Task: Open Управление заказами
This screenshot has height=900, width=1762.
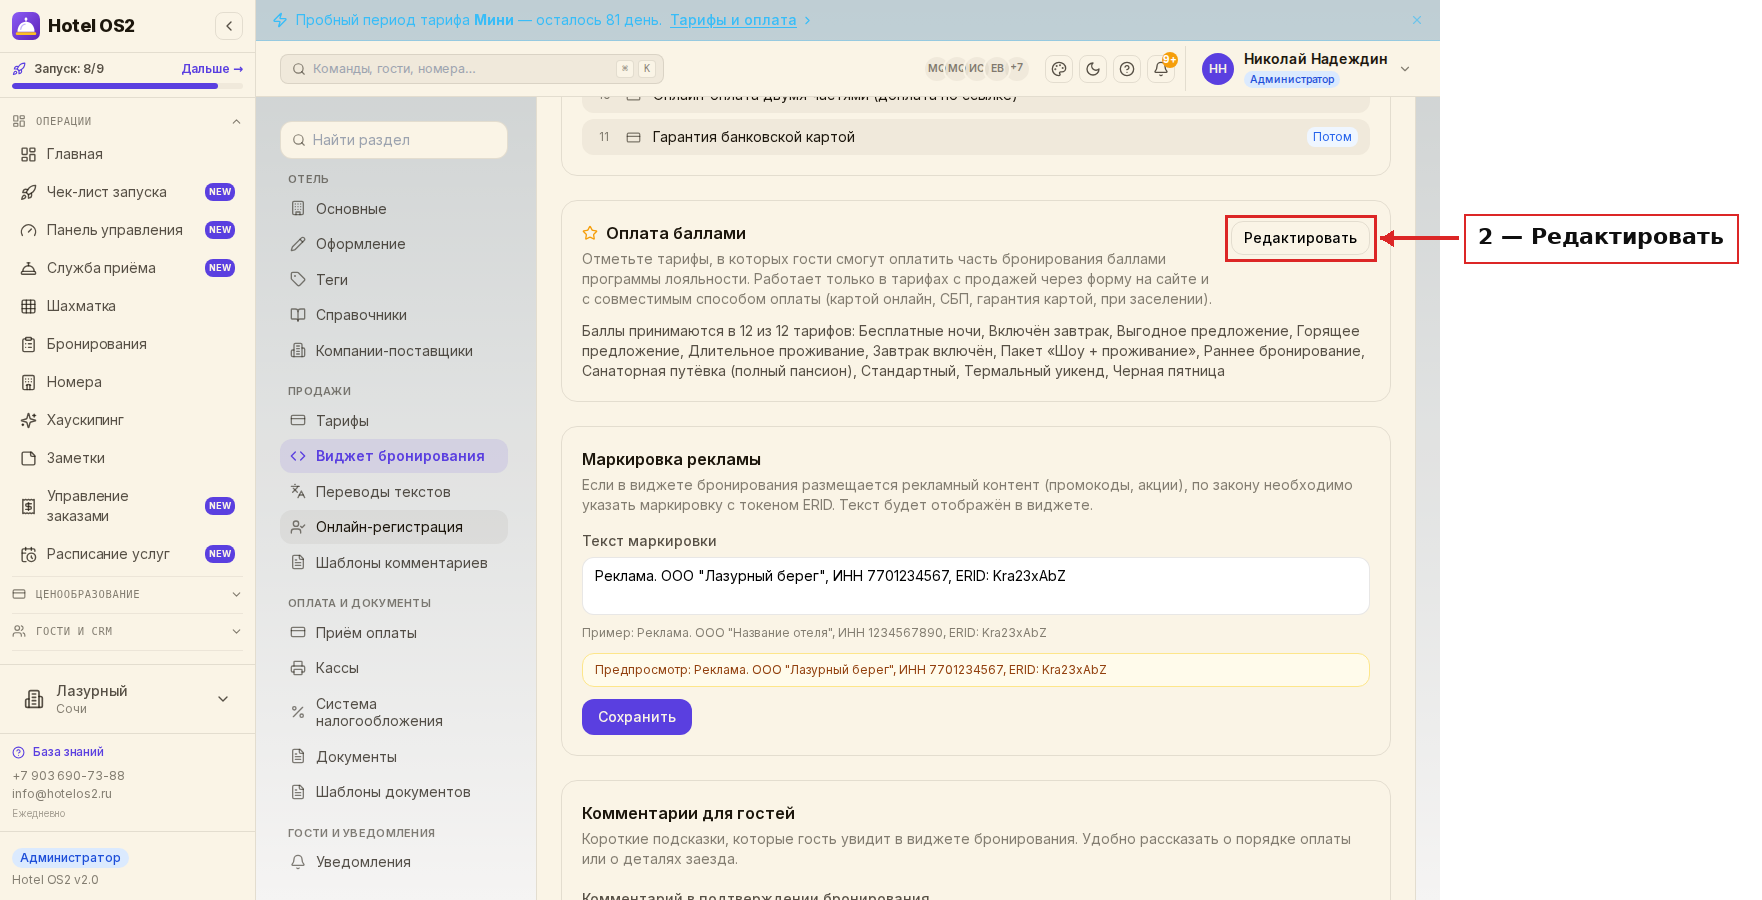Action: 127,506
